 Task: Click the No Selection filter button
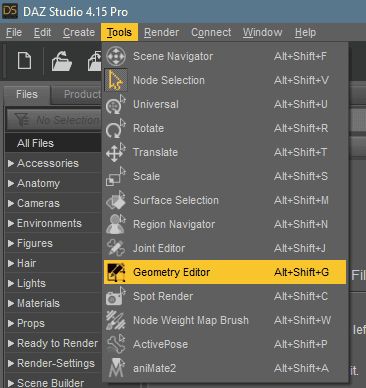point(54,120)
